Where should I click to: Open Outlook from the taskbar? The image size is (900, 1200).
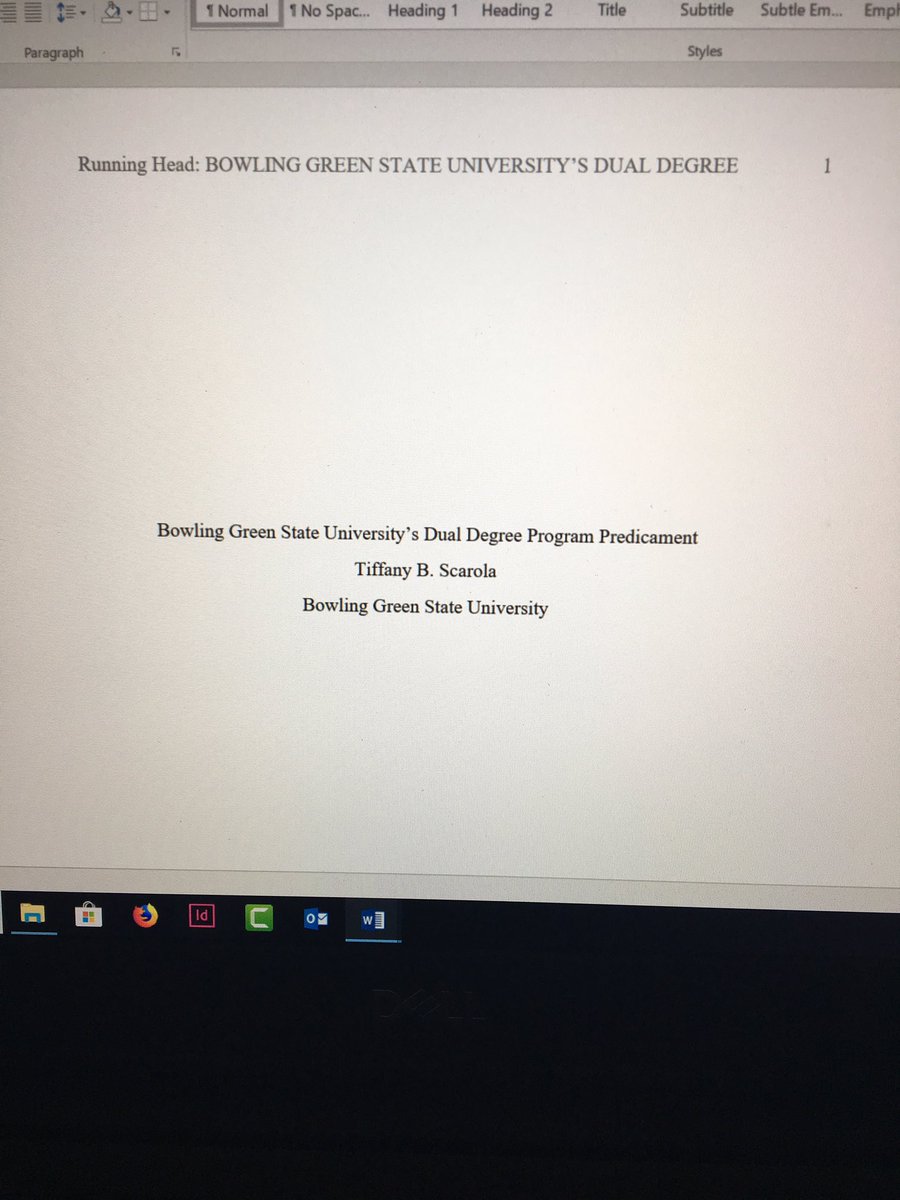[x=316, y=918]
